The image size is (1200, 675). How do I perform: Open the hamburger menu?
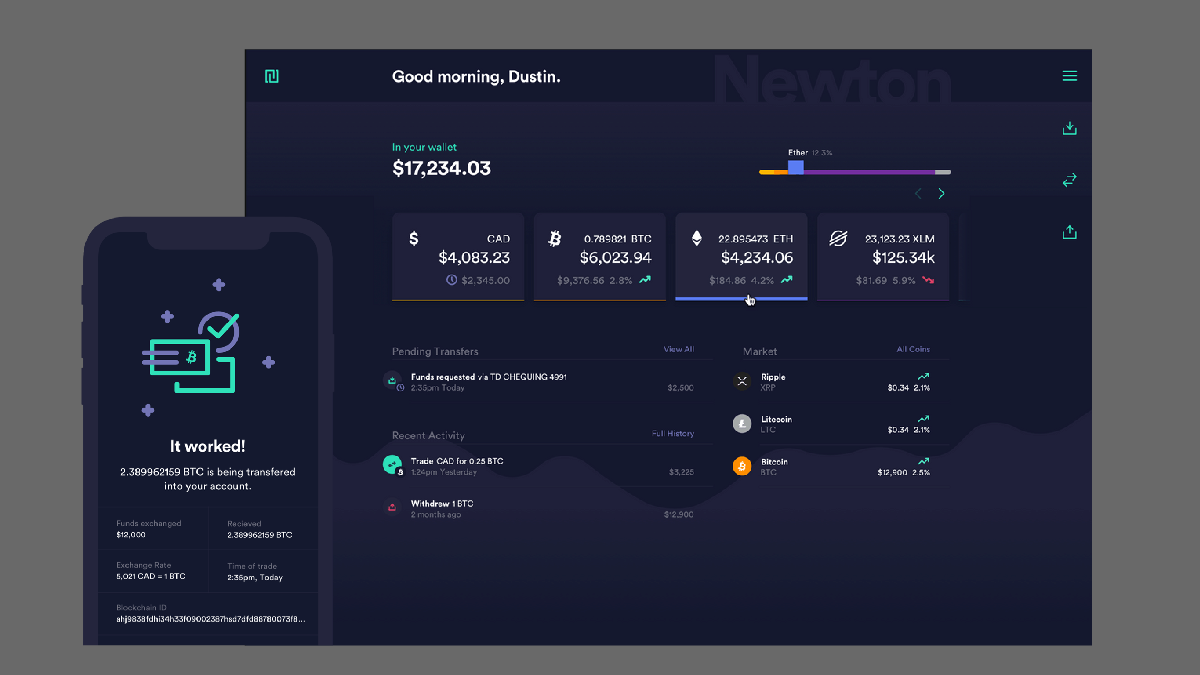(1069, 76)
